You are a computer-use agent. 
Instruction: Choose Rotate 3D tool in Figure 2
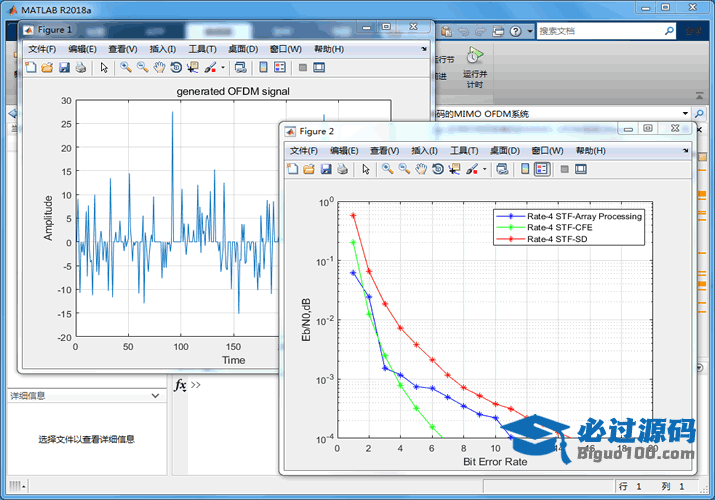click(x=438, y=170)
